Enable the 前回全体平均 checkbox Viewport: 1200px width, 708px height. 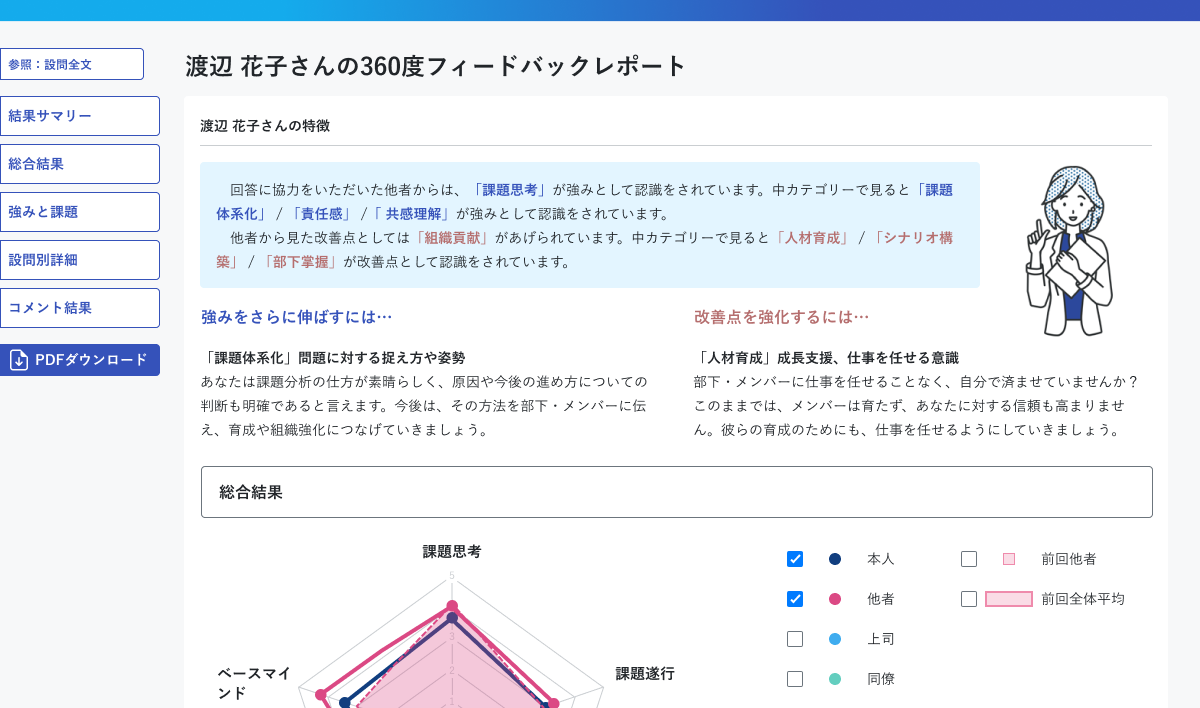coord(969,599)
